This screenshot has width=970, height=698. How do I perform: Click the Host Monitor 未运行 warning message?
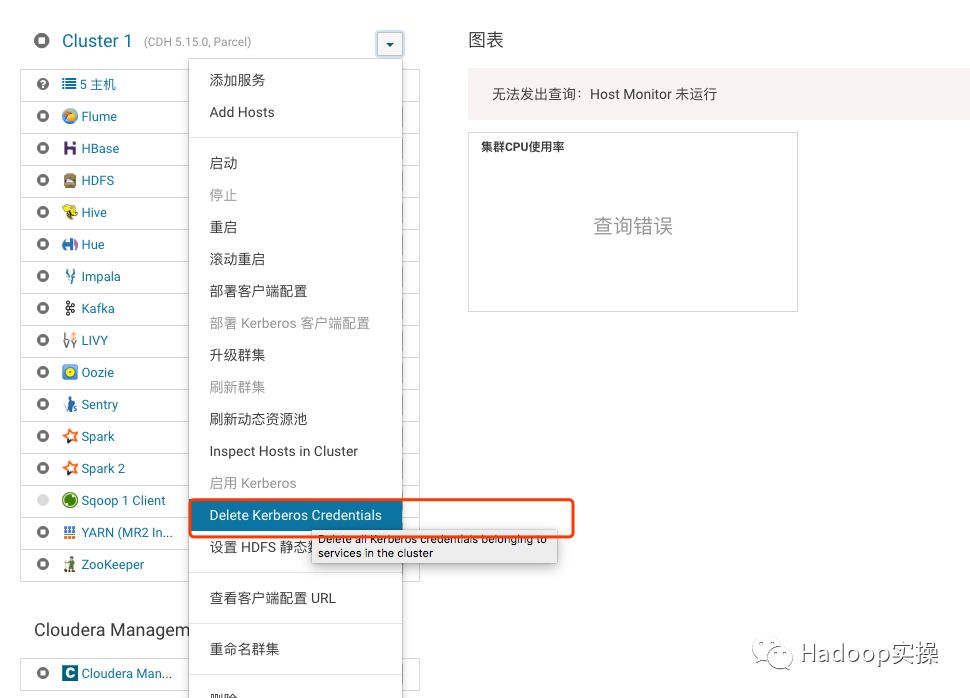604,94
